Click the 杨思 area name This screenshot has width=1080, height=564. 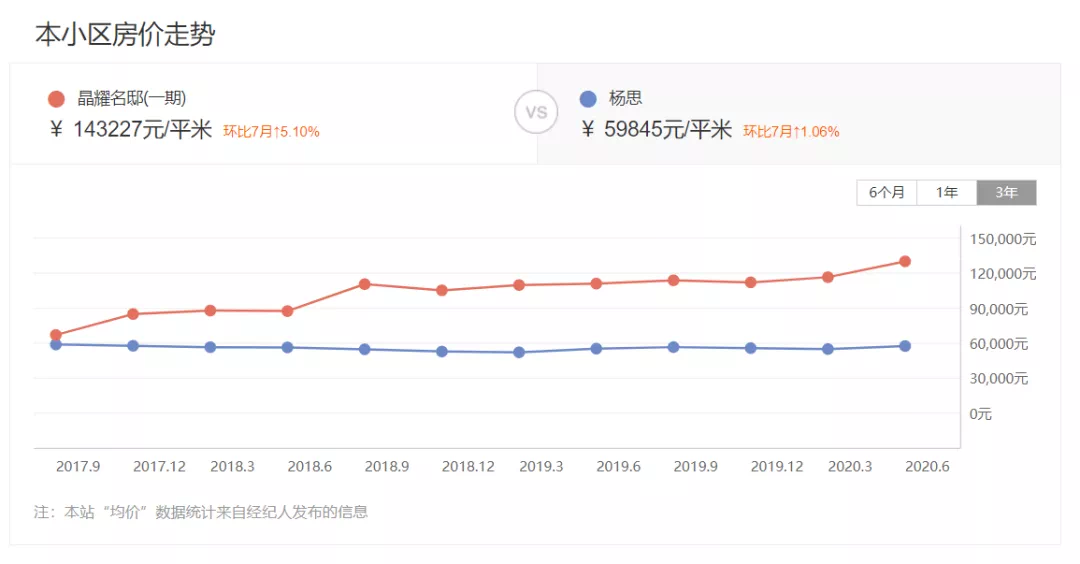click(x=625, y=98)
